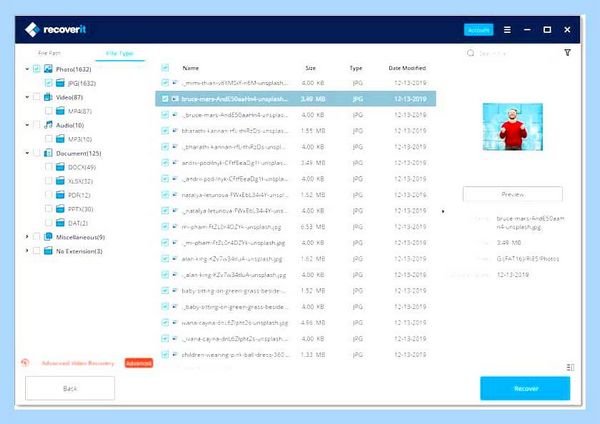Open the Advanced Video Recovery link
The height and width of the screenshot is (424, 600).
point(78,363)
